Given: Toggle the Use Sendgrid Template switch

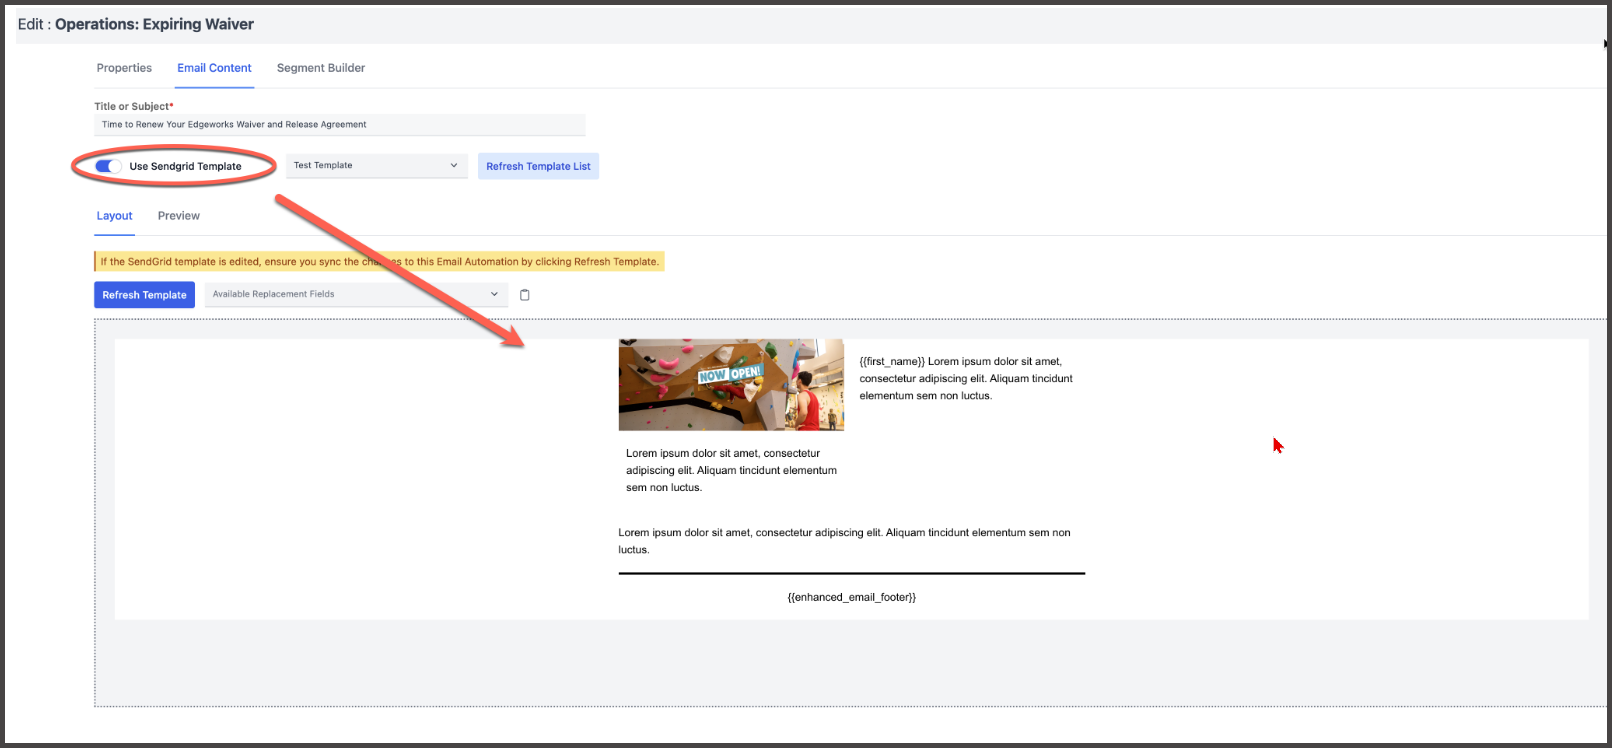Looking at the screenshot, I should (108, 166).
